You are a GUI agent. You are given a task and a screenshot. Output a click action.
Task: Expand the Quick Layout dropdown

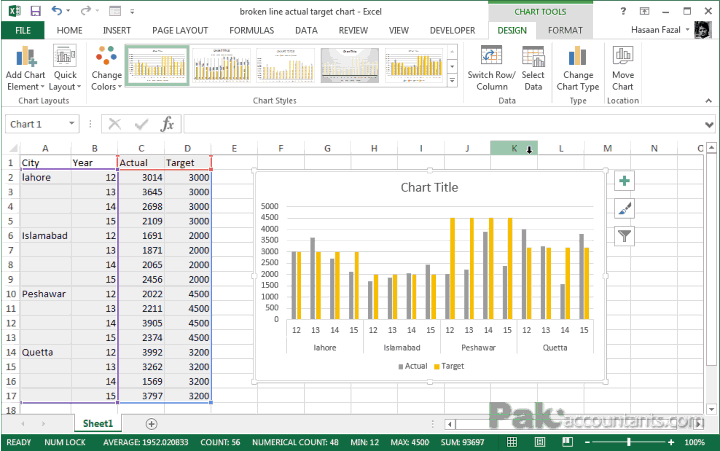coord(65,68)
